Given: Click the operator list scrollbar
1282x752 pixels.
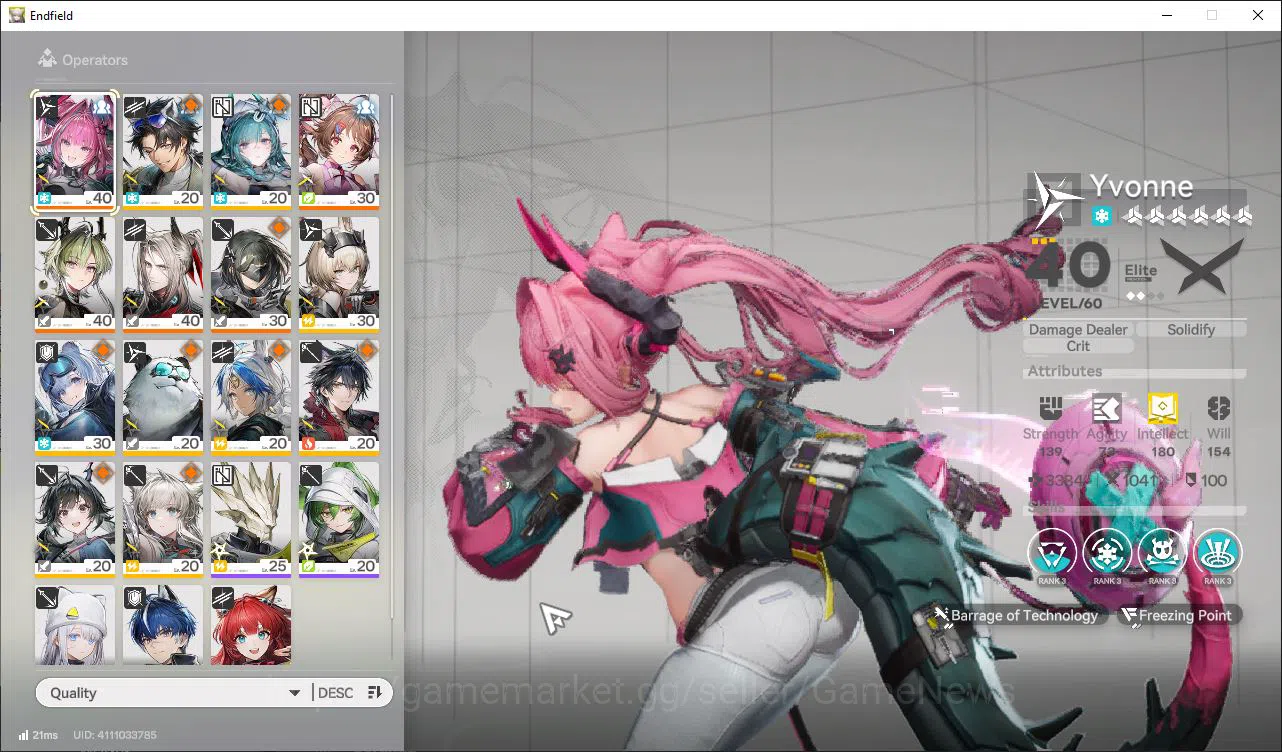Looking at the screenshot, I should [391, 355].
